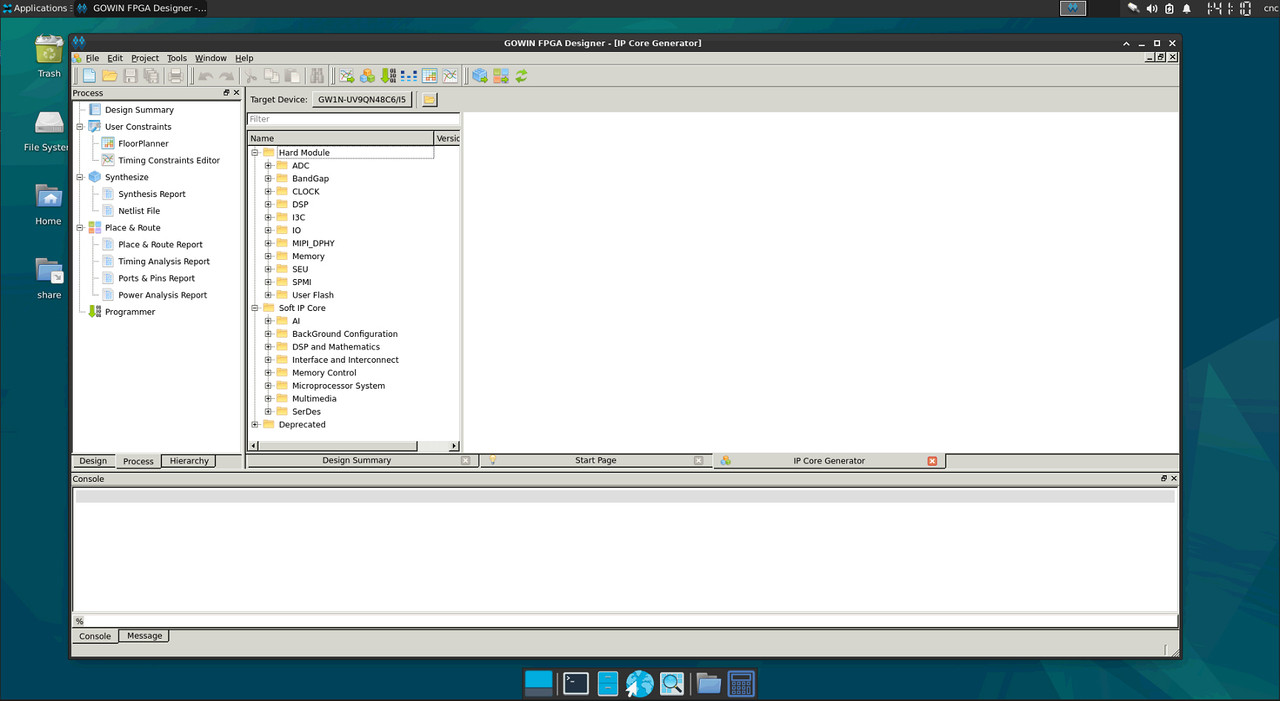
Task: Click the Save All toolbar icon
Action: pos(150,76)
